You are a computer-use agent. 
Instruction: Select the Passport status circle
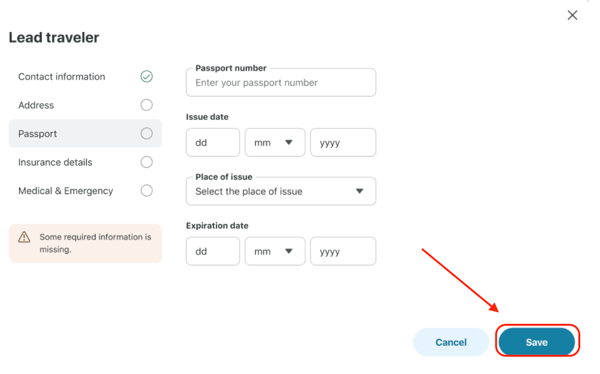coord(147,134)
